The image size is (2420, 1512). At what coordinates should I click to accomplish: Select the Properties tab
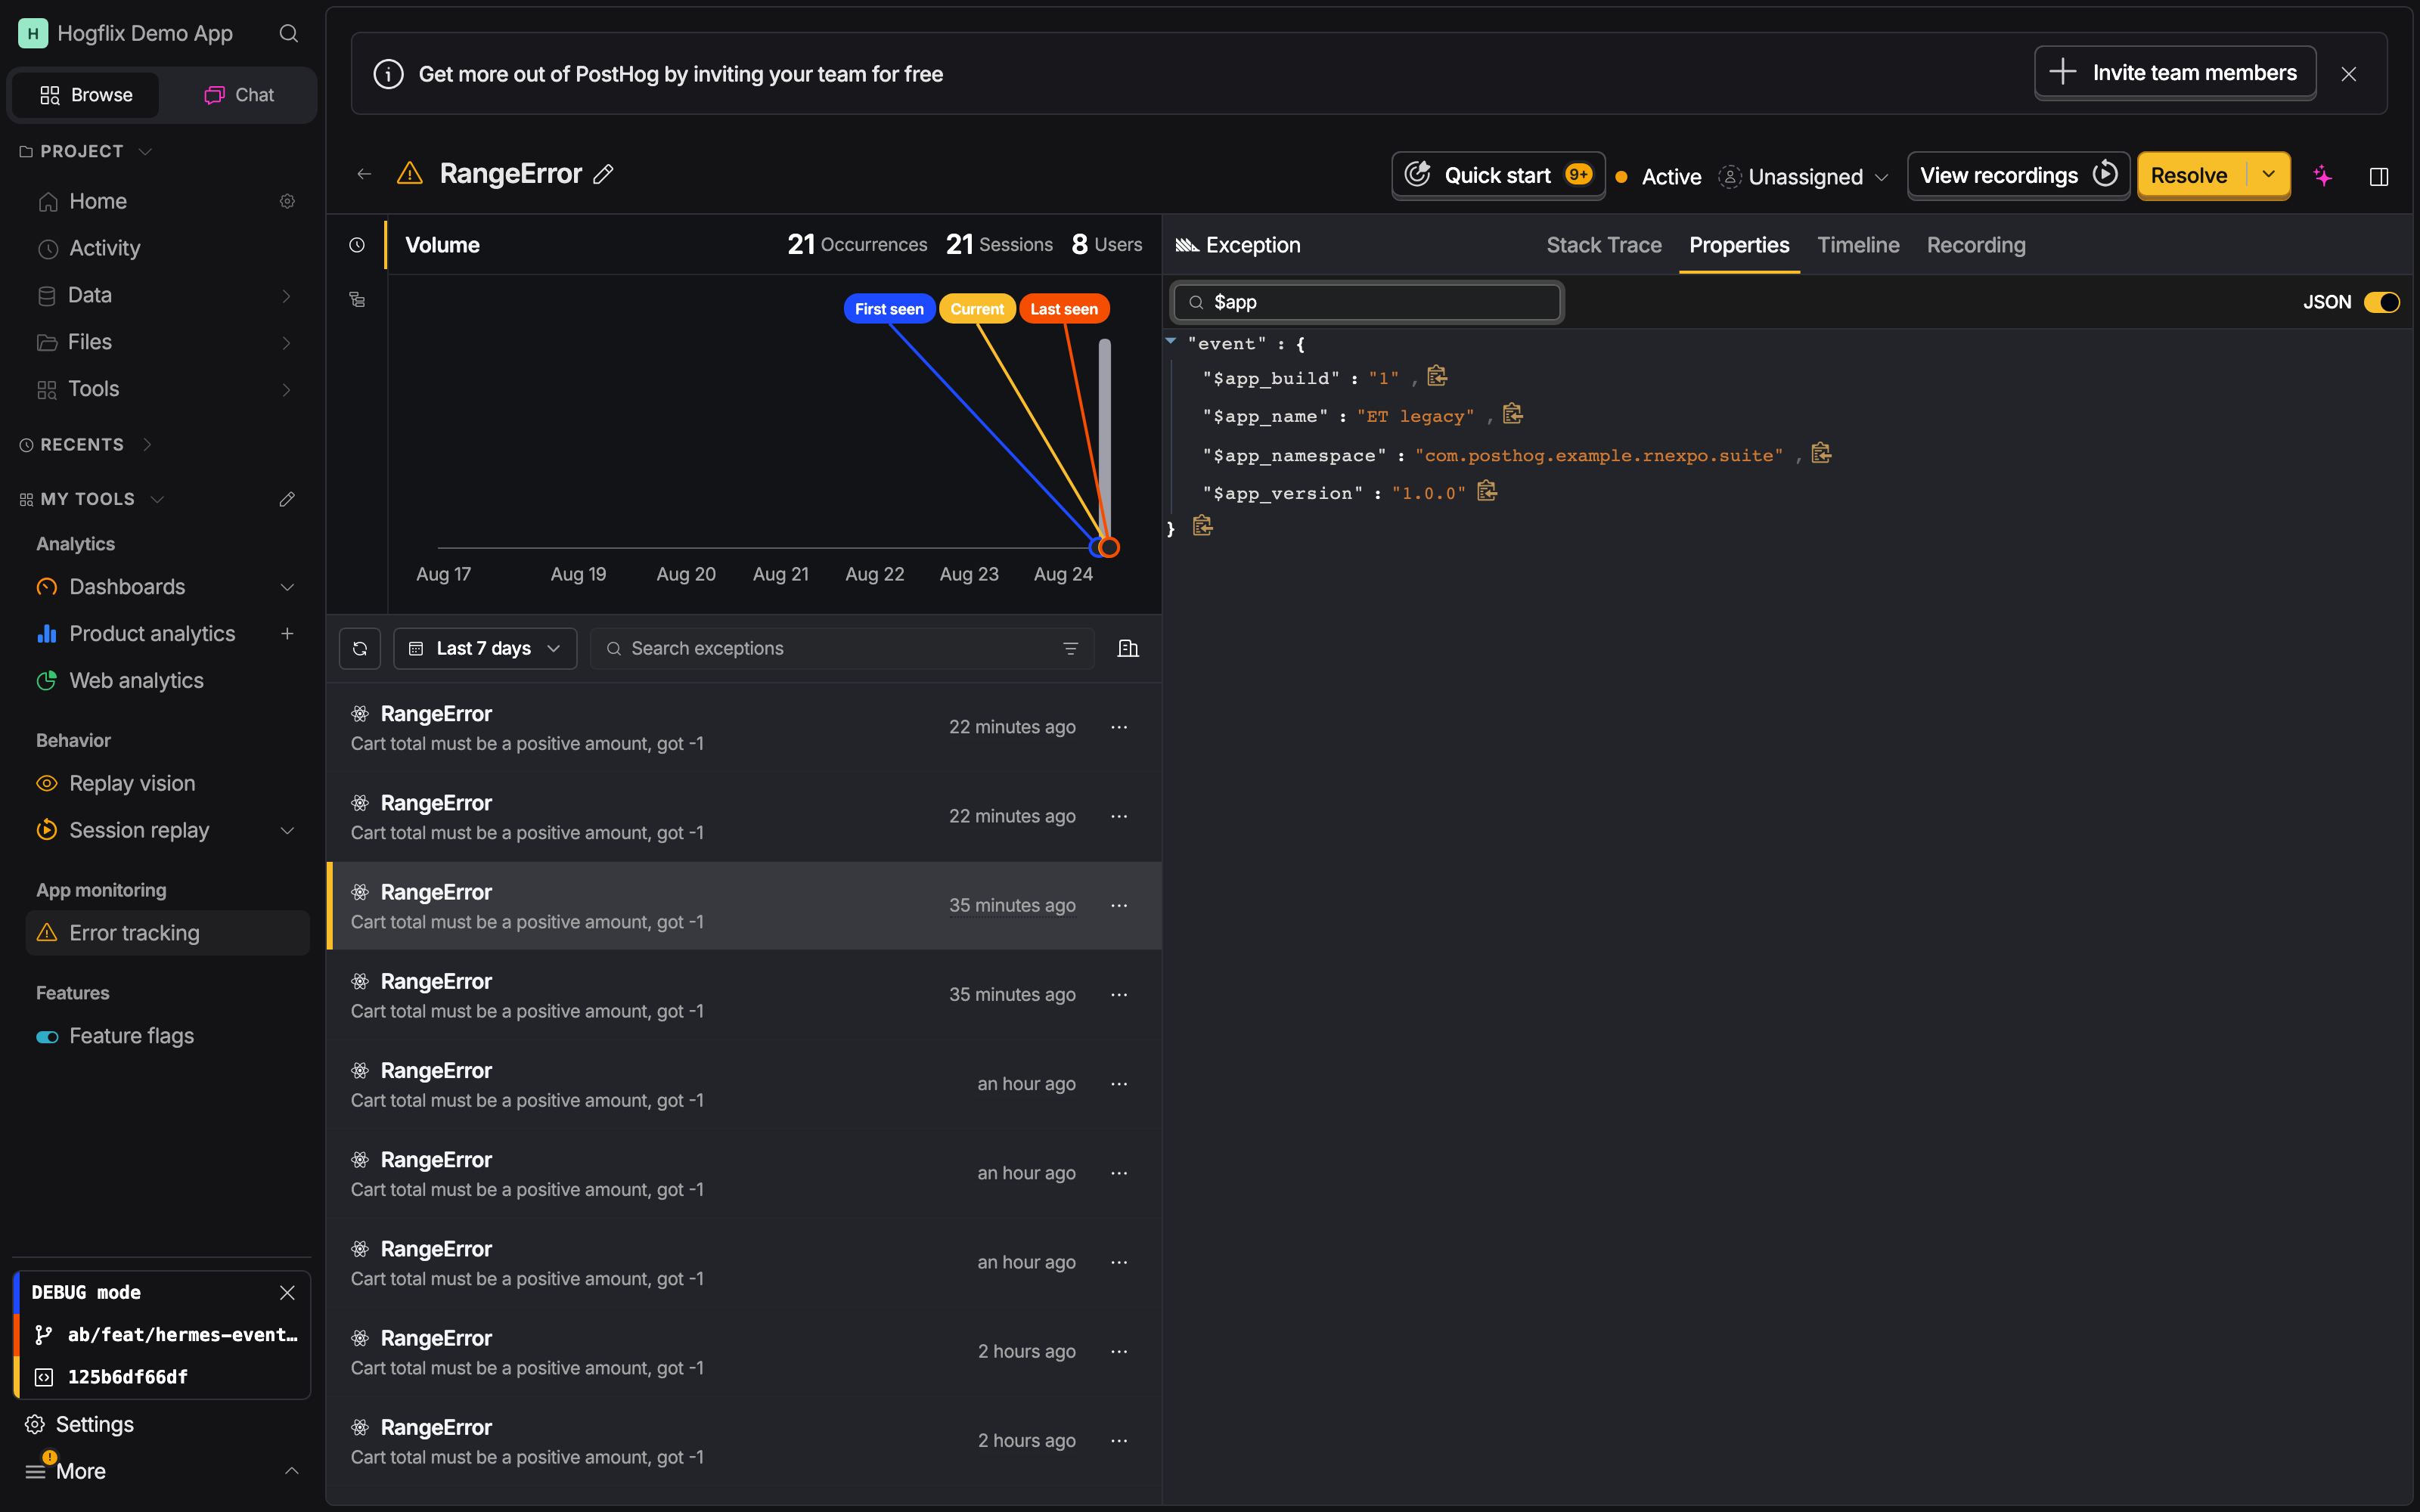(1739, 245)
